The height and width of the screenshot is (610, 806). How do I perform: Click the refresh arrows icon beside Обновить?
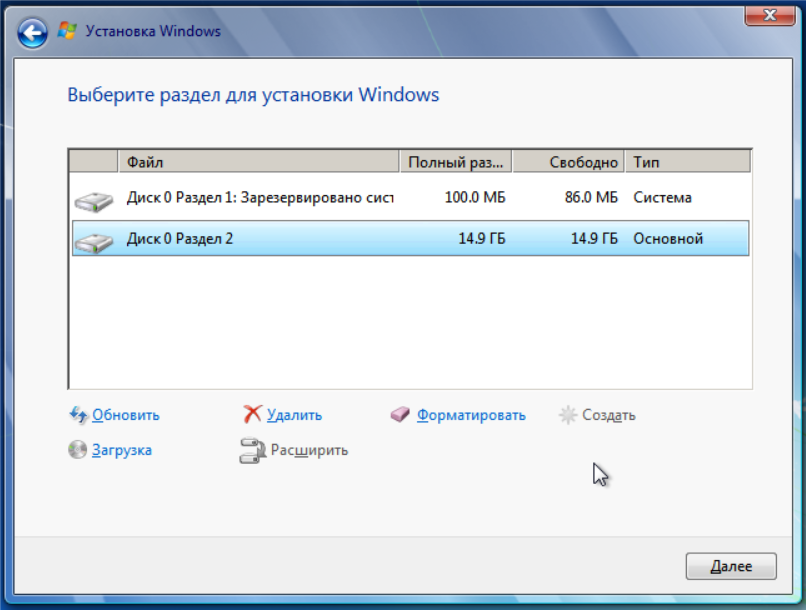78,415
